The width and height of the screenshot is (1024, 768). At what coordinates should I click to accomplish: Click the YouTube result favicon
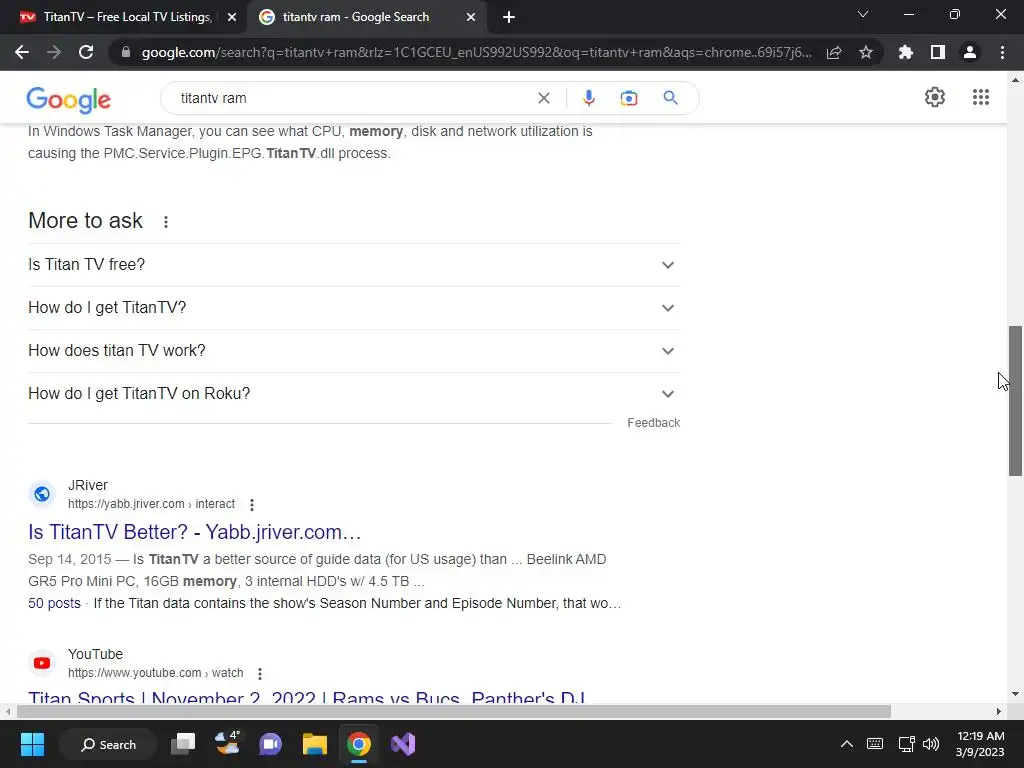click(42, 663)
